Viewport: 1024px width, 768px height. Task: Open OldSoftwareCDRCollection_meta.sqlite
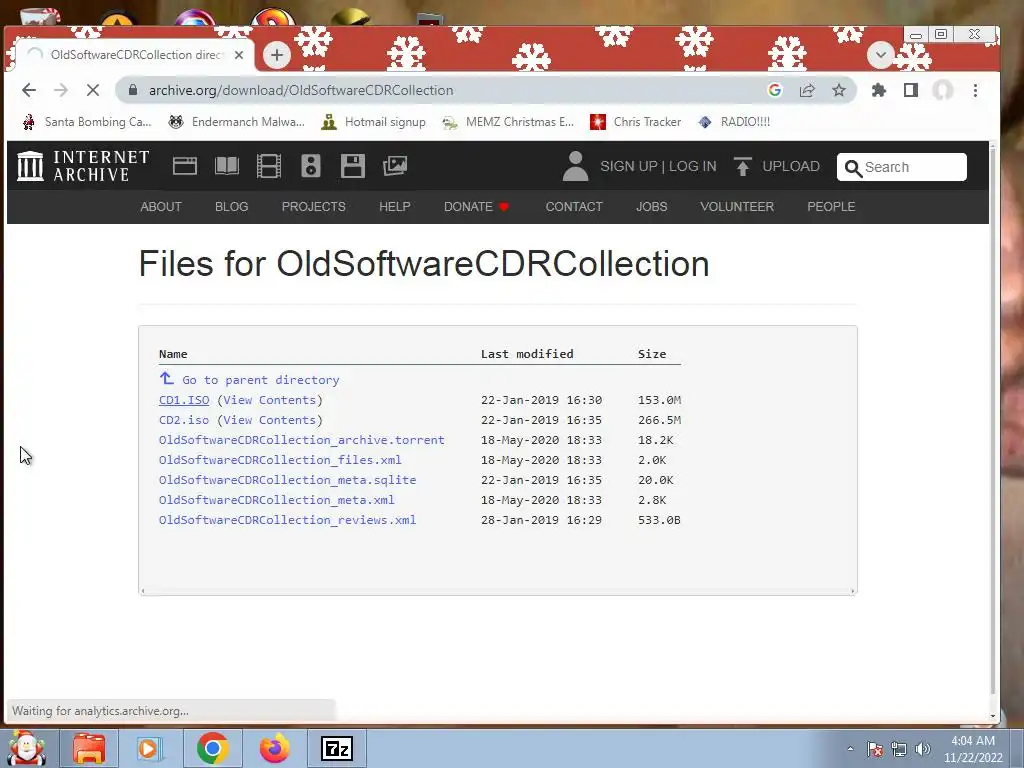coord(287,480)
